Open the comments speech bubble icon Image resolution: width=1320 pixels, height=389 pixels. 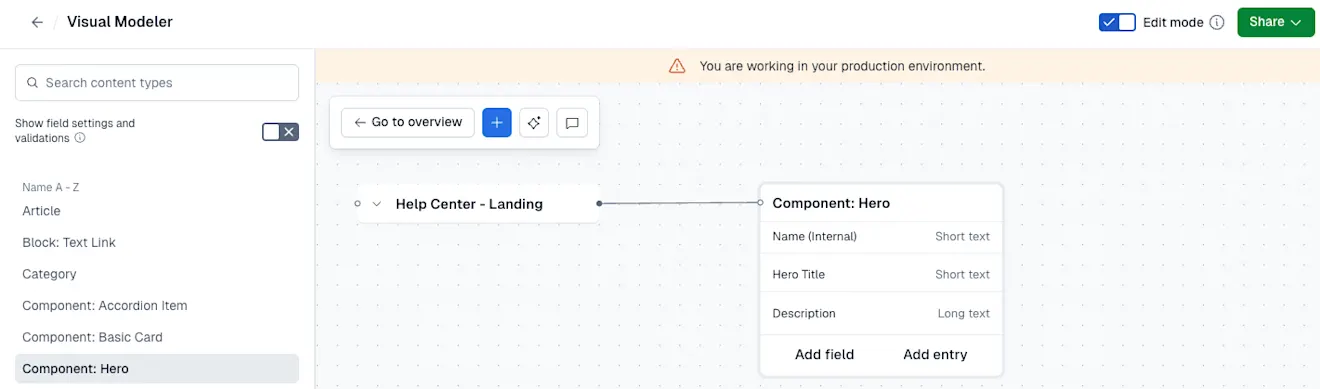(572, 122)
